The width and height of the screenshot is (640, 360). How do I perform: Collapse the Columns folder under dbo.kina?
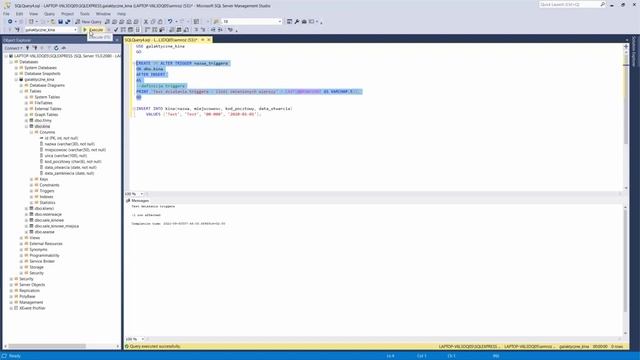tap(31, 133)
